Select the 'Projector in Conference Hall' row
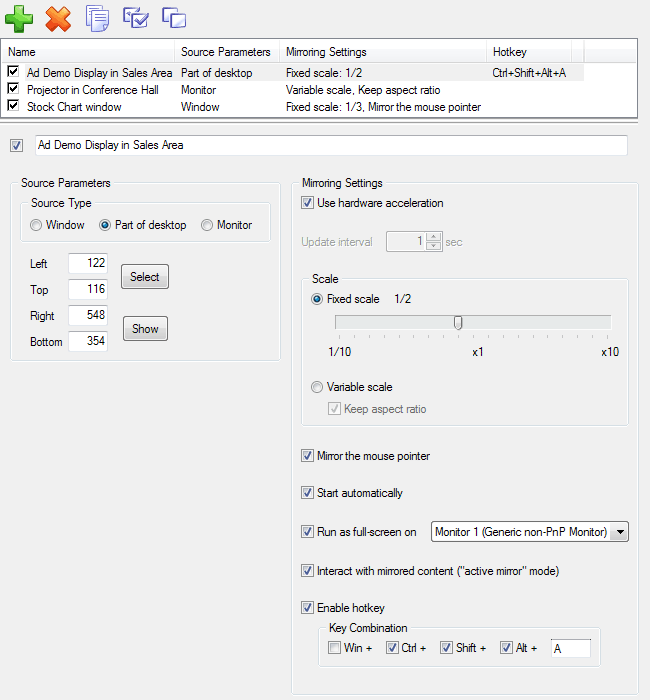650x700 pixels. (293, 90)
